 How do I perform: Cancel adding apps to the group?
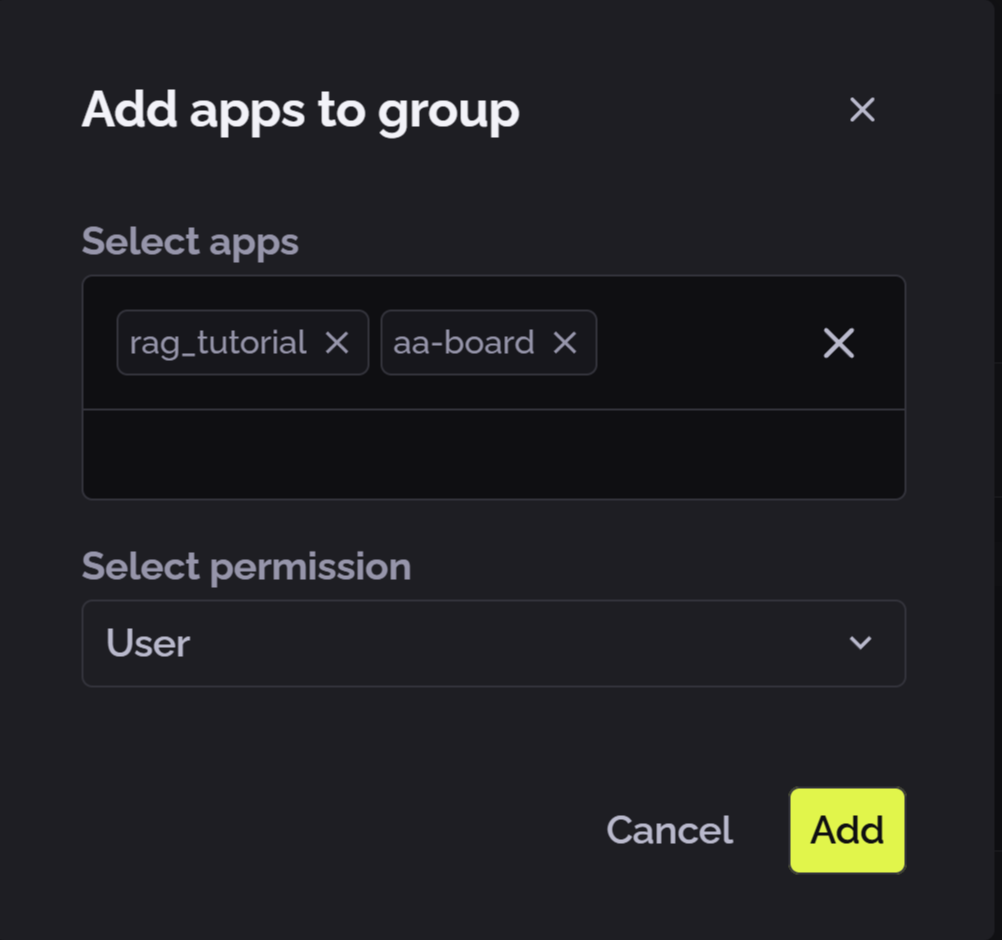coord(668,830)
